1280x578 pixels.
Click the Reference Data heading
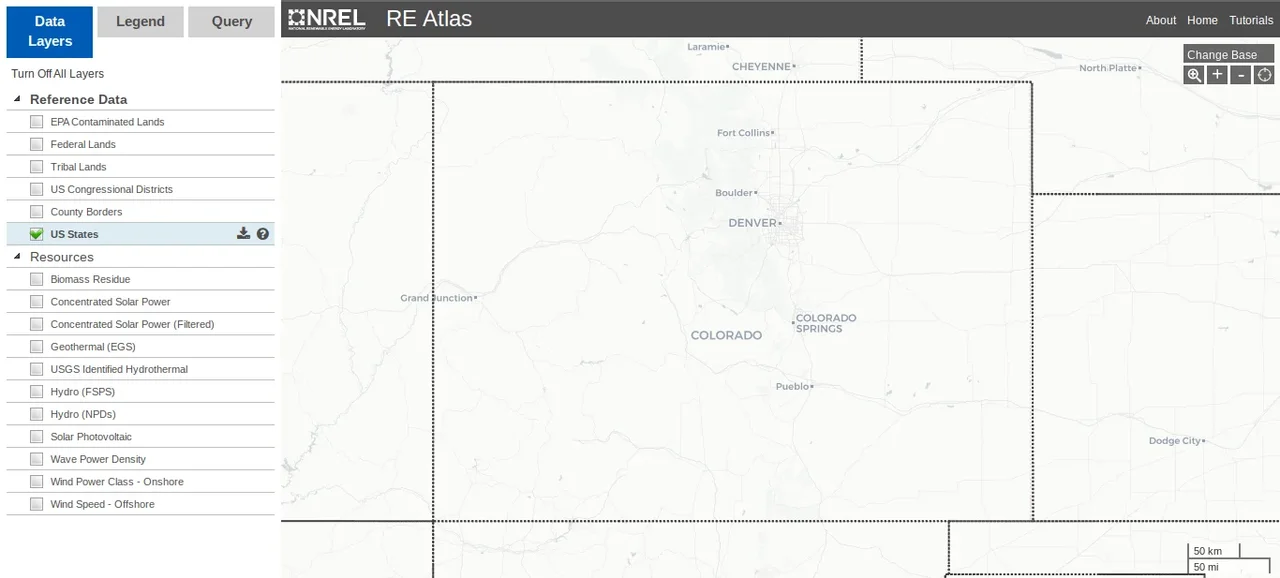[79, 99]
